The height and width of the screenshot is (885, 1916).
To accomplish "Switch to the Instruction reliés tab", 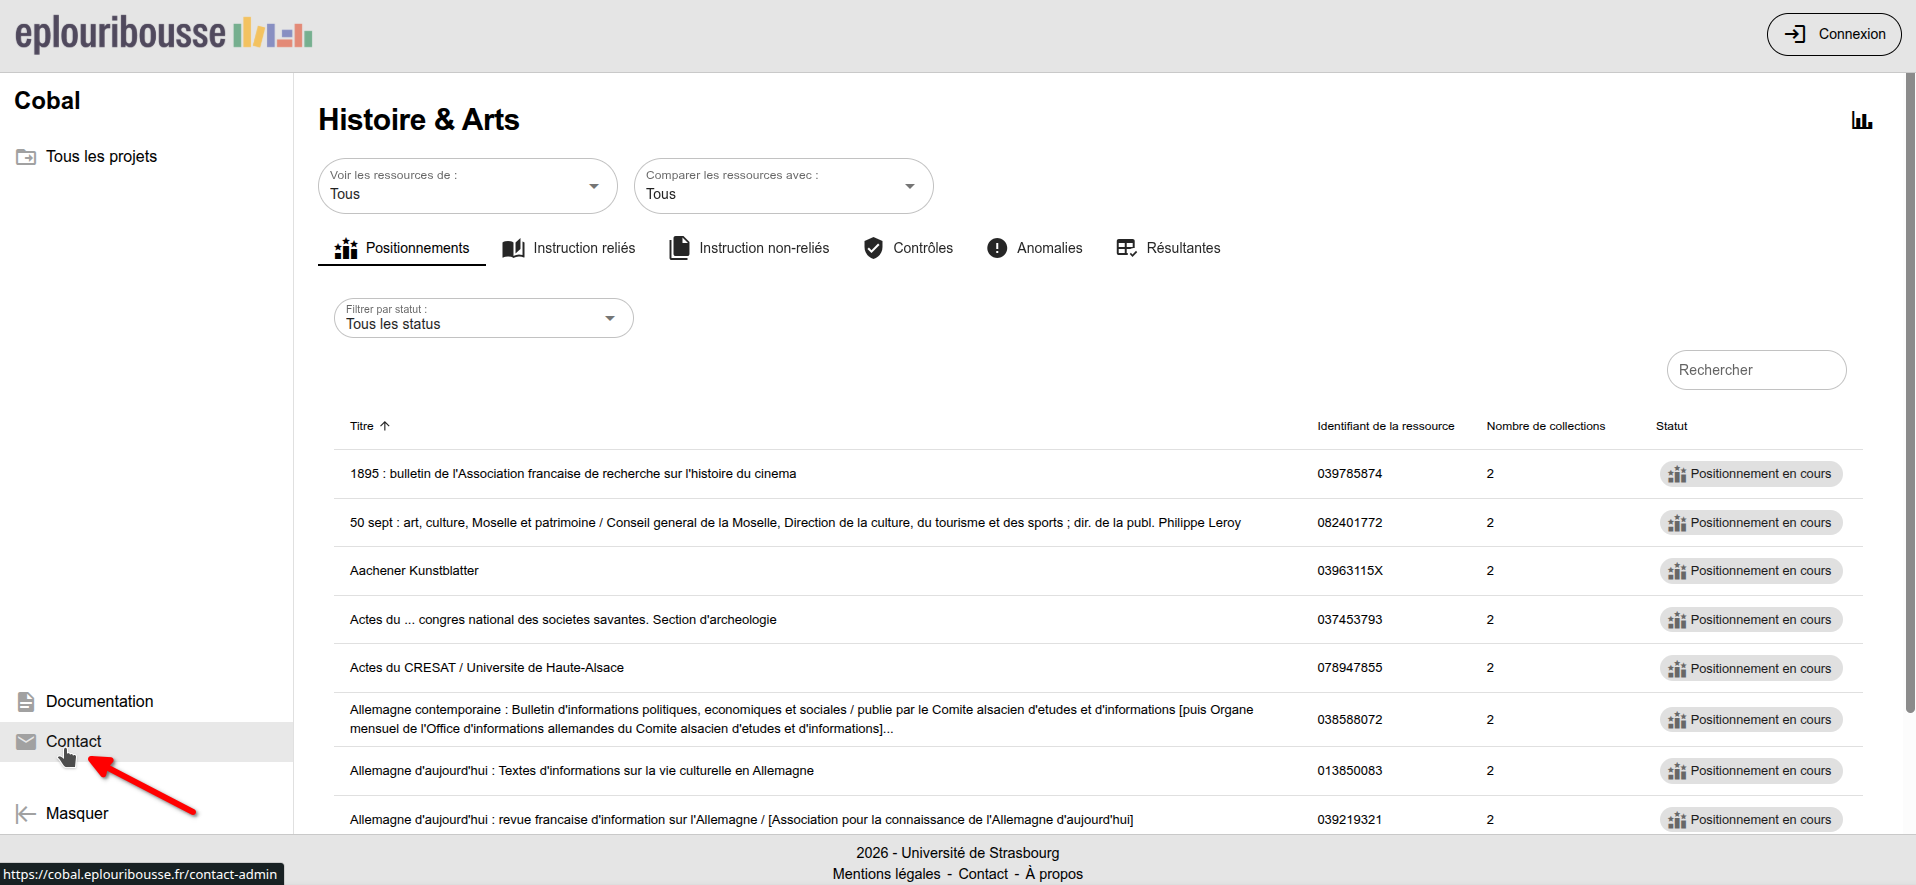I will point(569,248).
